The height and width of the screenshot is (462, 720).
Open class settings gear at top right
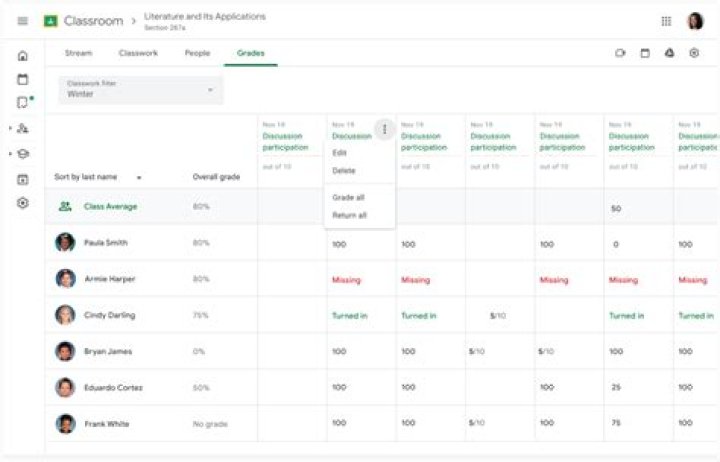(694, 53)
